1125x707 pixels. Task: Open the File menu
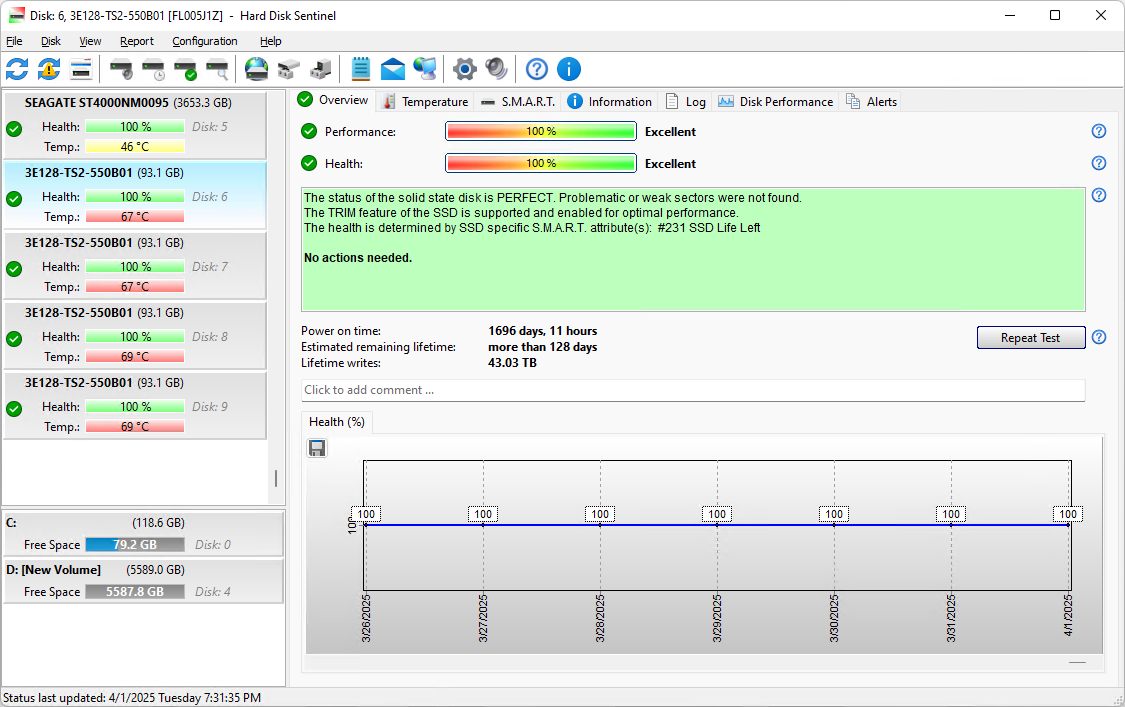[14, 42]
